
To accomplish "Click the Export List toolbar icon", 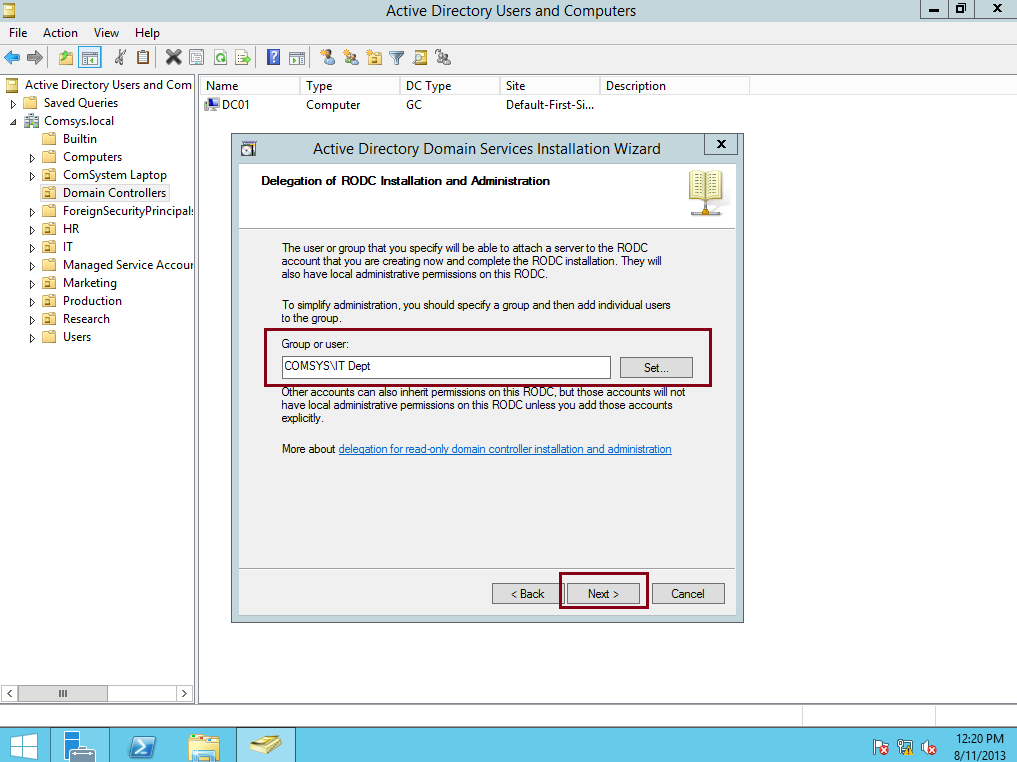I will tap(242, 57).
